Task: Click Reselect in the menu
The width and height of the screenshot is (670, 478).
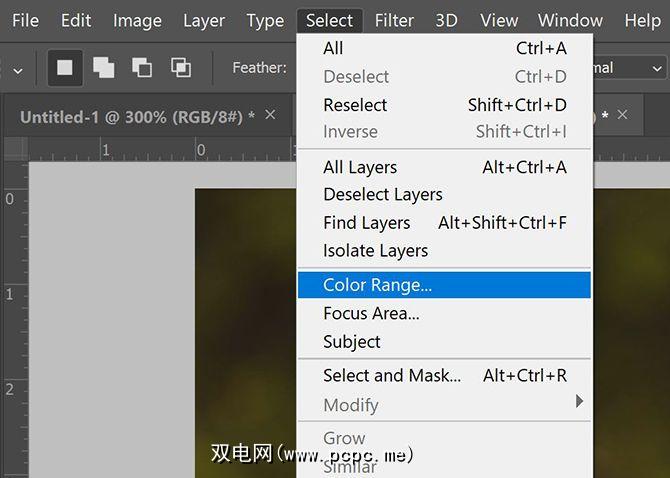Action: [x=355, y=105]
